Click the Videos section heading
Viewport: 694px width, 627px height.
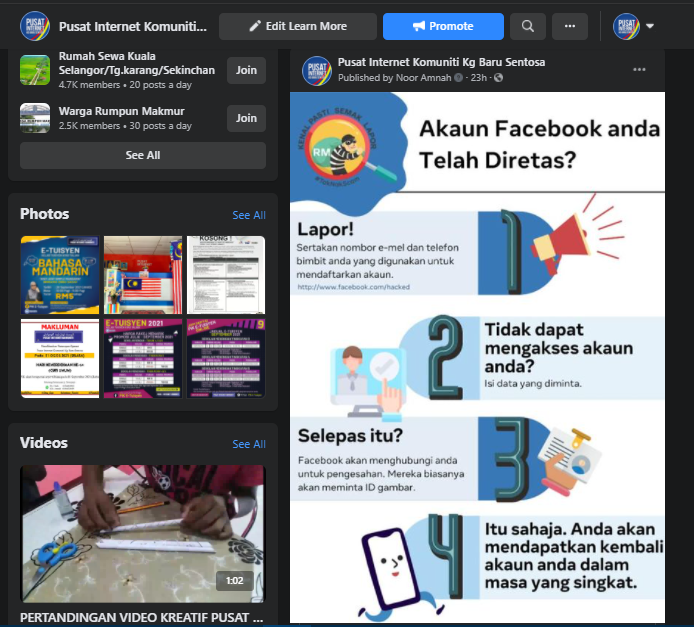[44, 443]
